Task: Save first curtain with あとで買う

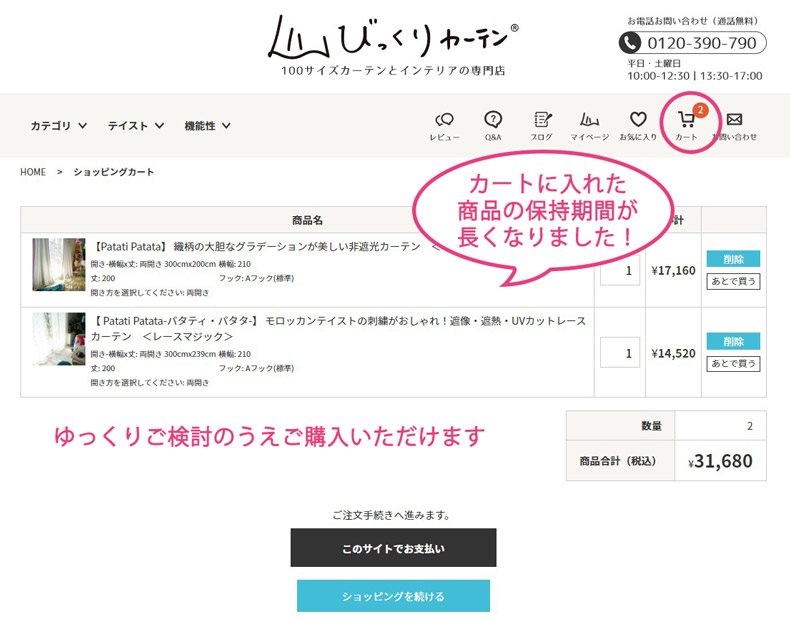Action: [733, 281]
